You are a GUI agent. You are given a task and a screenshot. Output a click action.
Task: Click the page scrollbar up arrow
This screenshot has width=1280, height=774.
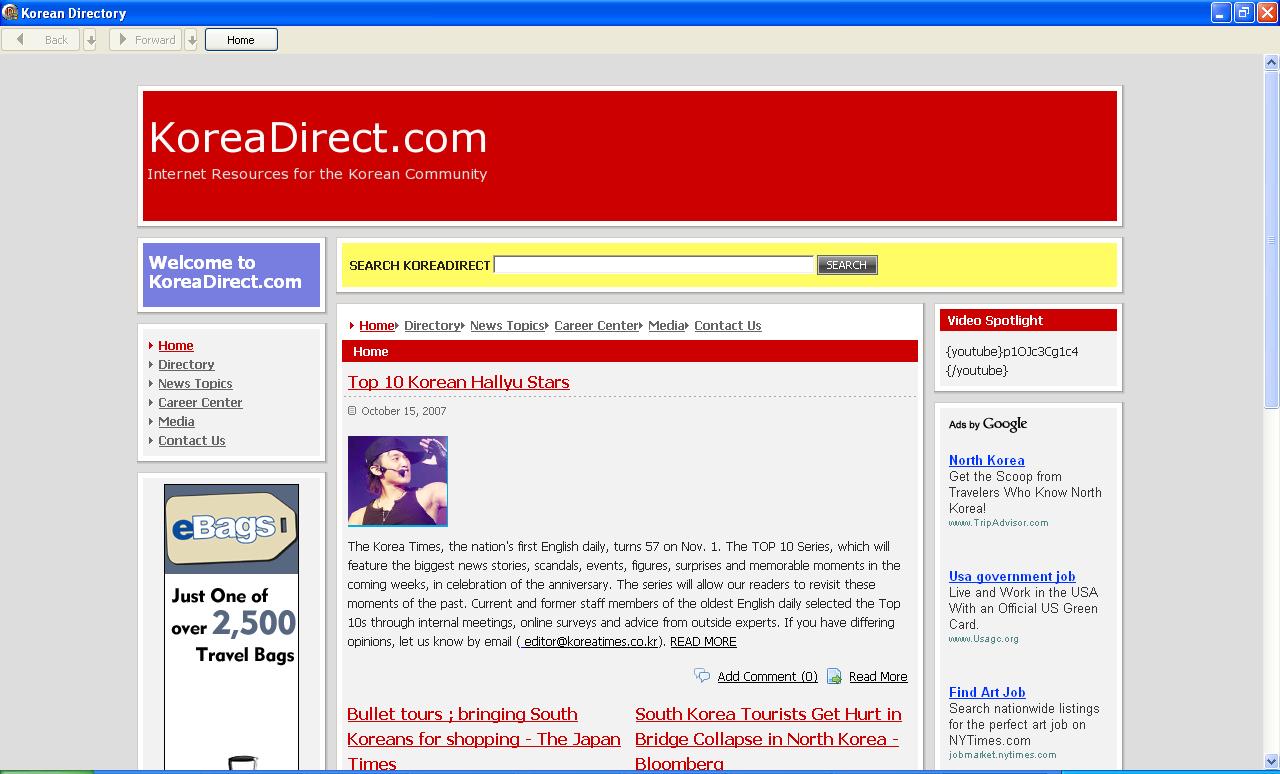click(x=1272, y=62)
